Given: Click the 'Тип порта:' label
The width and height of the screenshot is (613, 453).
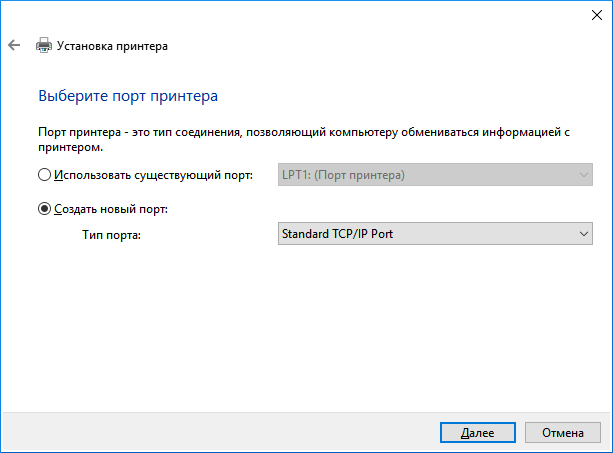Looking at the screenshot, I should (x=112, y=235).
